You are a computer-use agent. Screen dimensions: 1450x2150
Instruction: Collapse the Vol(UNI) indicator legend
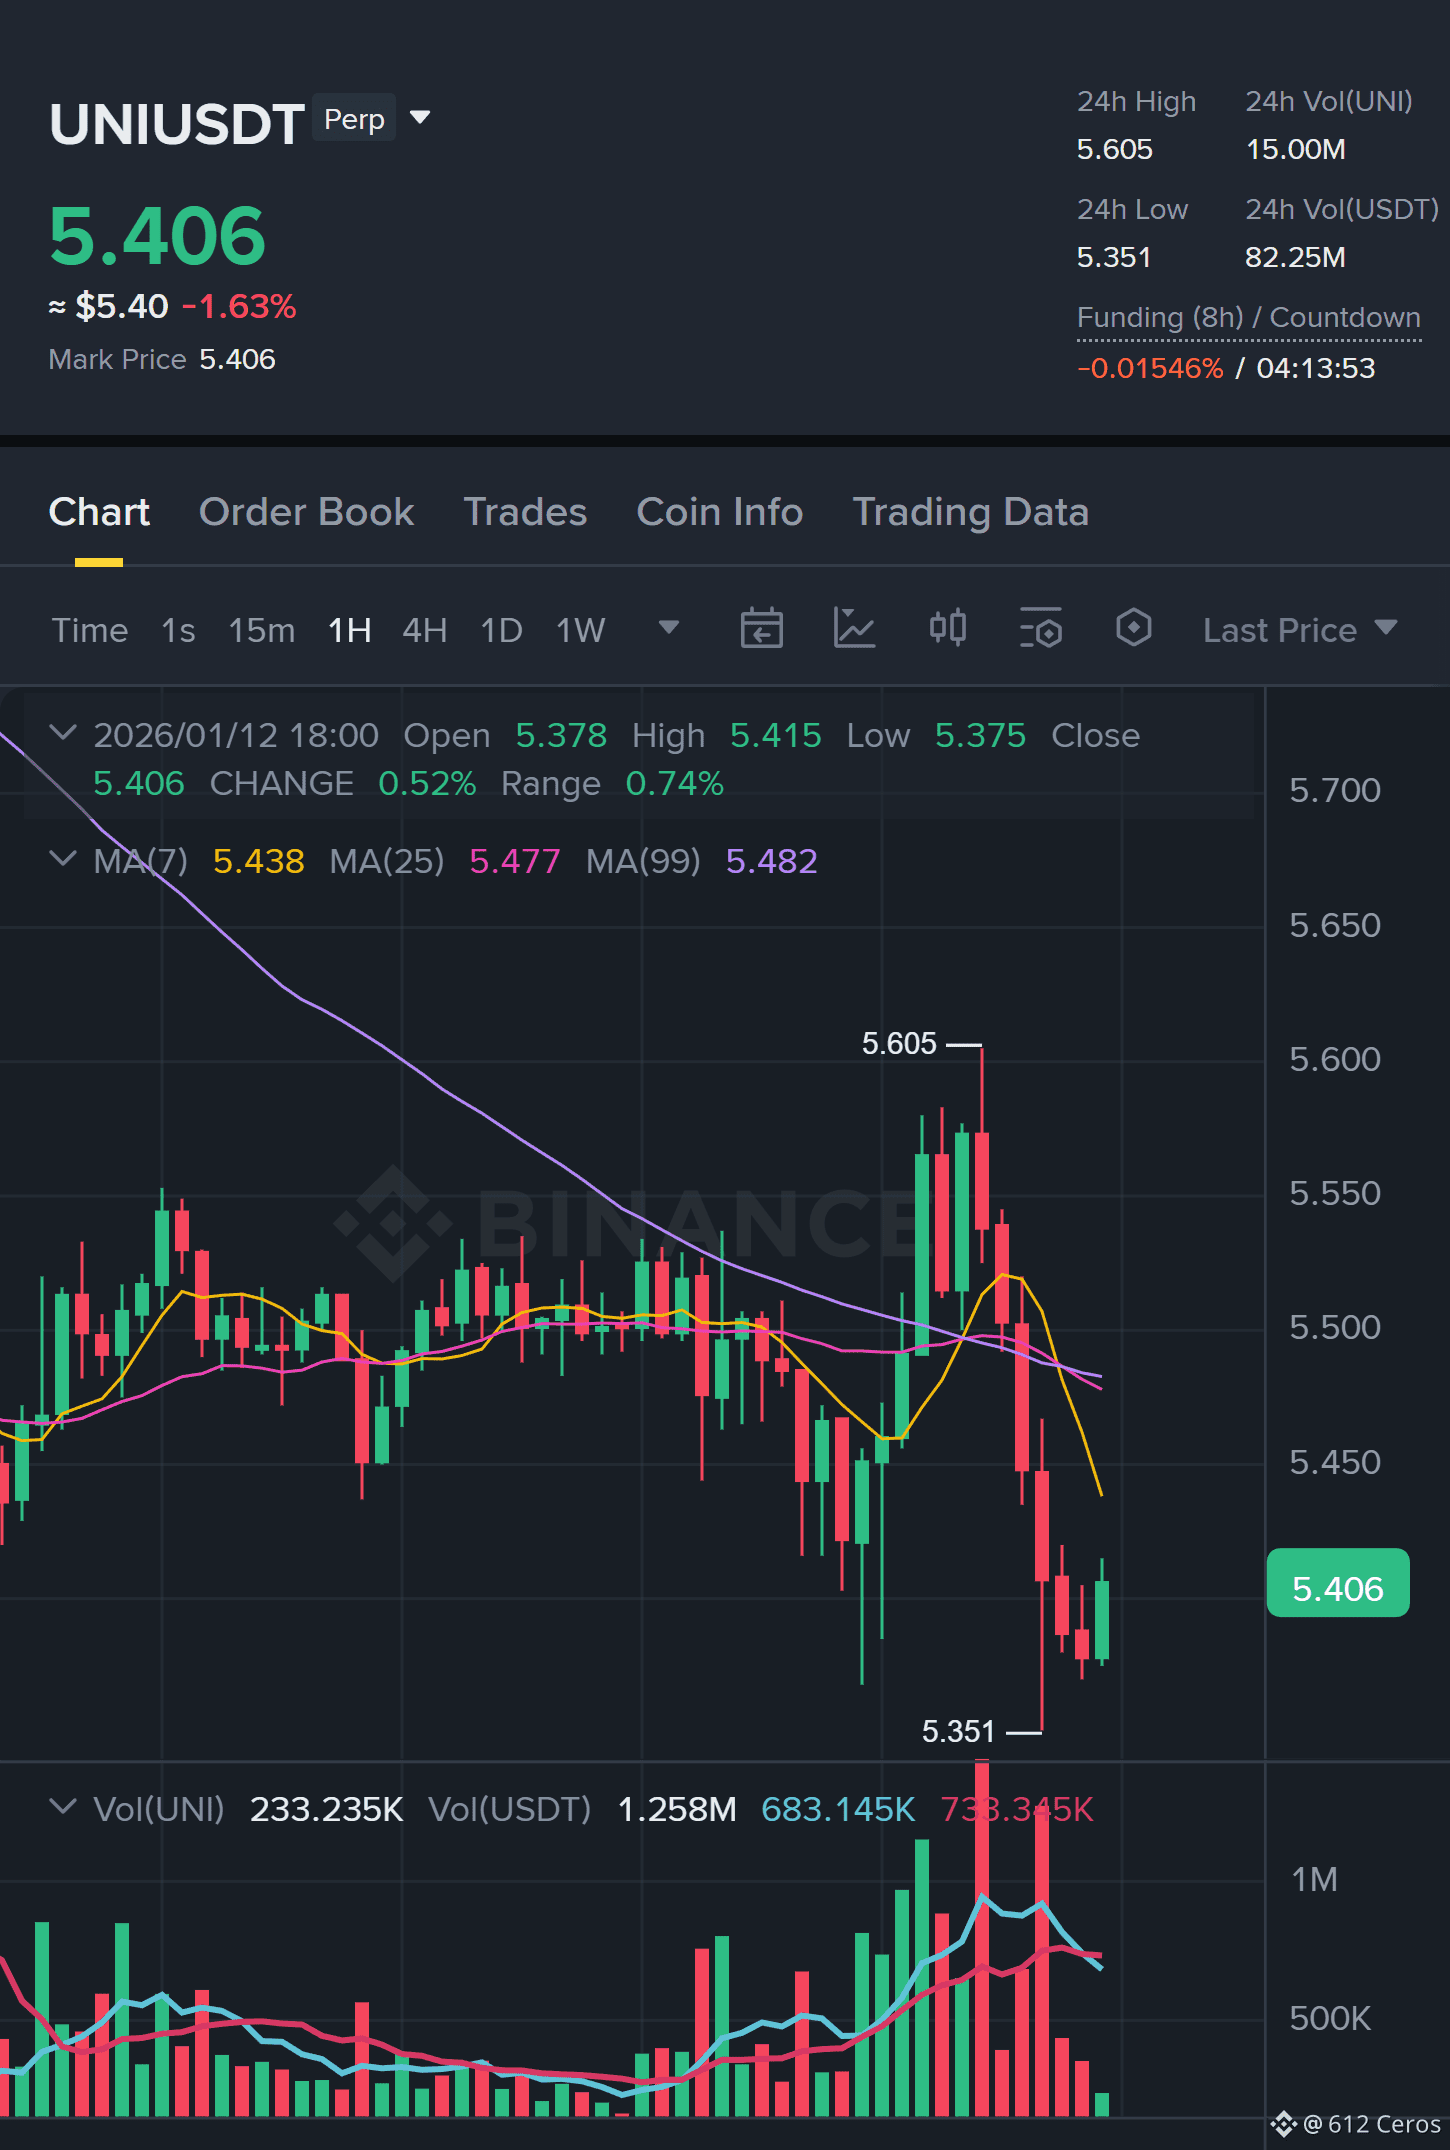pyautogui.click(x=63, y=1807)
